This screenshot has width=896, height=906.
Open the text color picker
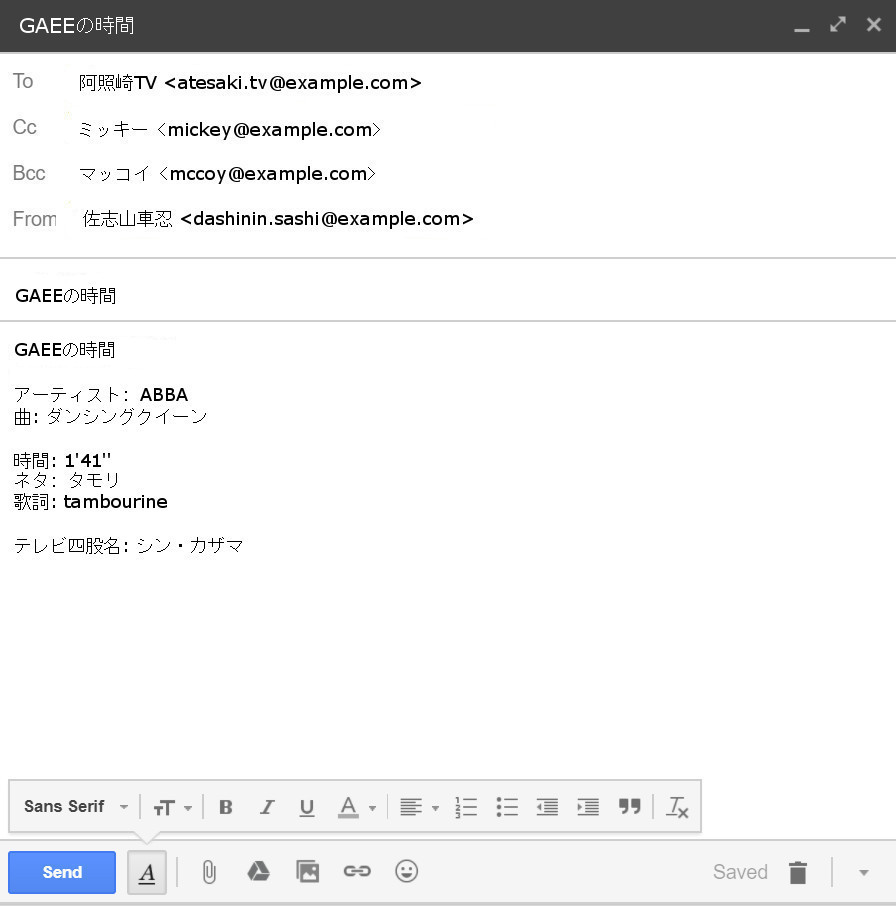click(x=354, y=806)
